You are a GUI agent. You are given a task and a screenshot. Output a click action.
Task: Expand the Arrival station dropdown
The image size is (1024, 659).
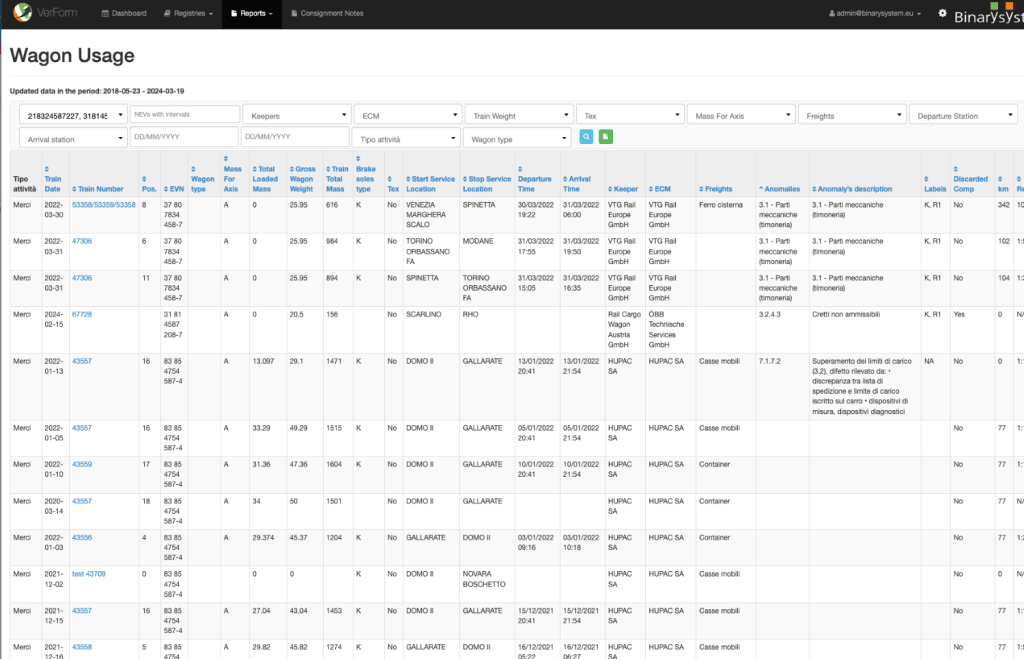pyautogui.click(x=72, y=139)
